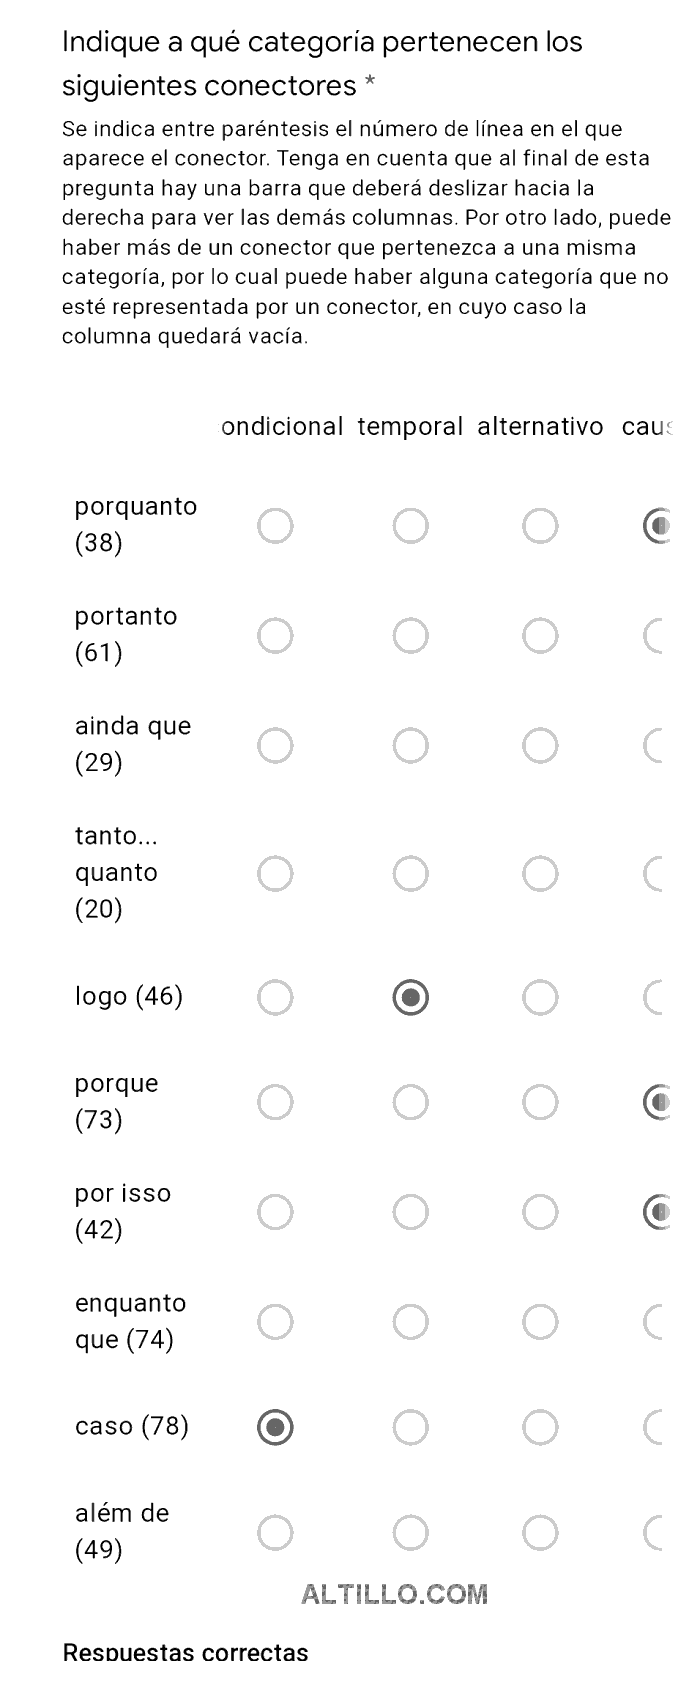Choose temporal for ainda que (29)
The image size is (700, 1699).
pos(410,745)
